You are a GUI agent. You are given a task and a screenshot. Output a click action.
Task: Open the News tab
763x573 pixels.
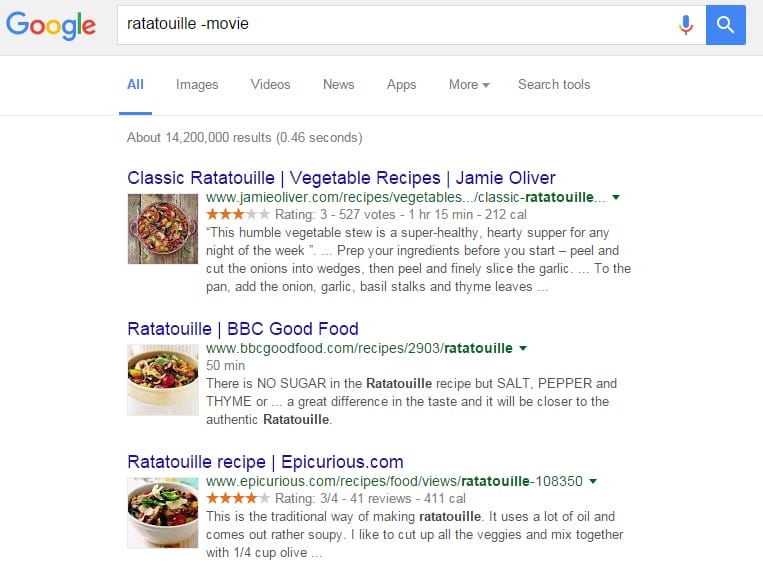pyautogui.click(x=338, y=85)
